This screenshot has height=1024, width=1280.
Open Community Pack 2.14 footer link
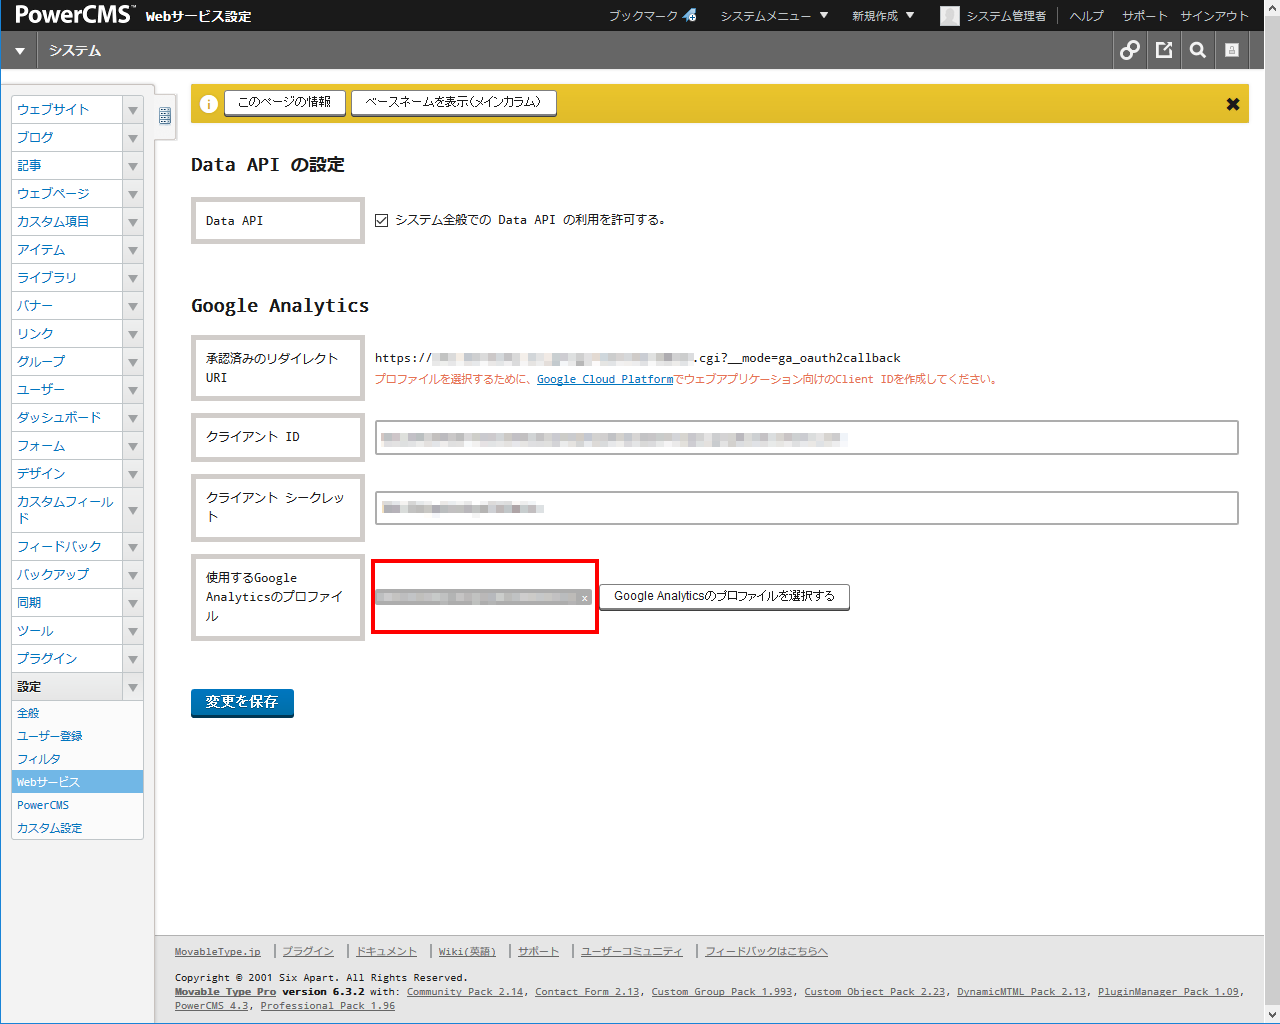[465, 992]
